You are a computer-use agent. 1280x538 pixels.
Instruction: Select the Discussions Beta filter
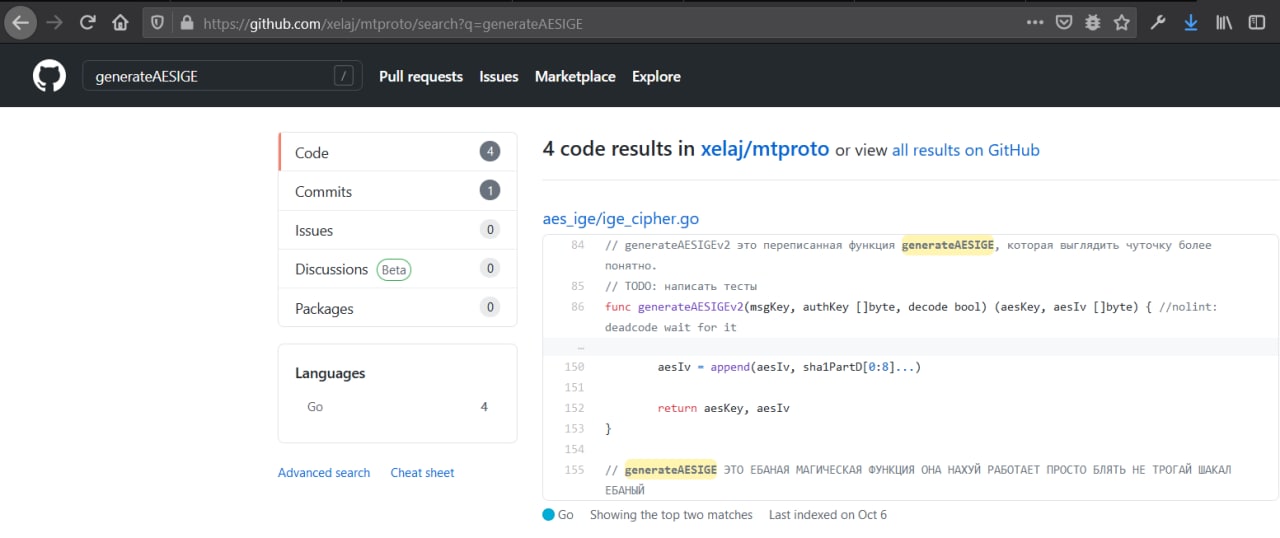point(397,269)
